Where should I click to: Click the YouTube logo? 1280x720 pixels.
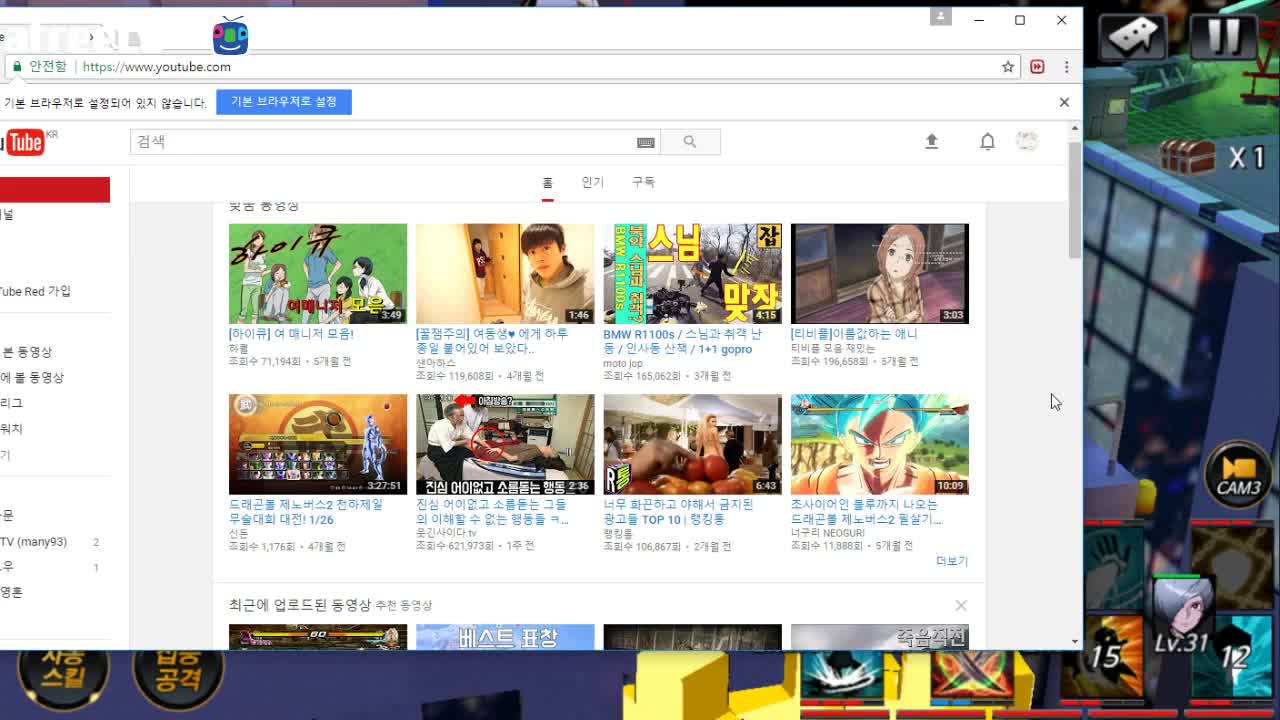(x=25, y=141)
